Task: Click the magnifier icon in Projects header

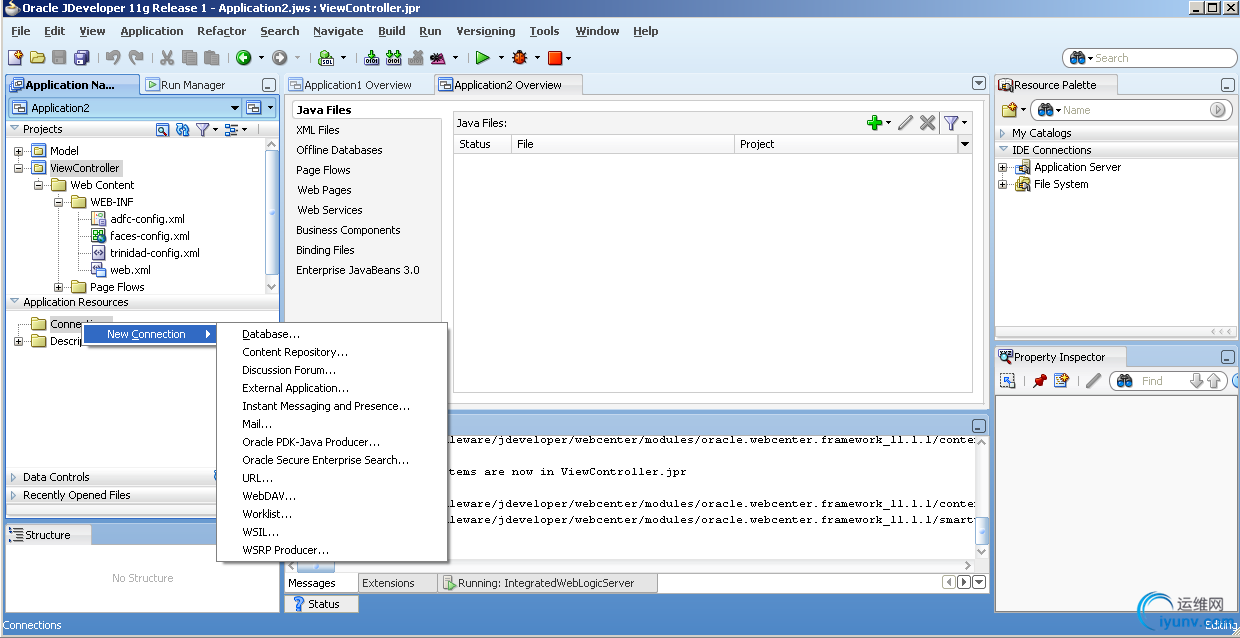Action: [163, 129]
